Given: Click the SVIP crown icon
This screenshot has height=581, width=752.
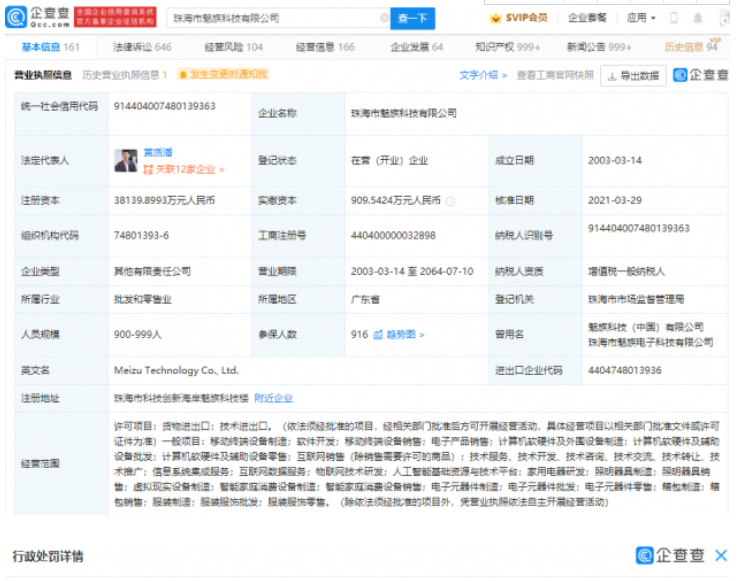Looking at the screenshot, I should pyautogui.click(x=496, y=18).
